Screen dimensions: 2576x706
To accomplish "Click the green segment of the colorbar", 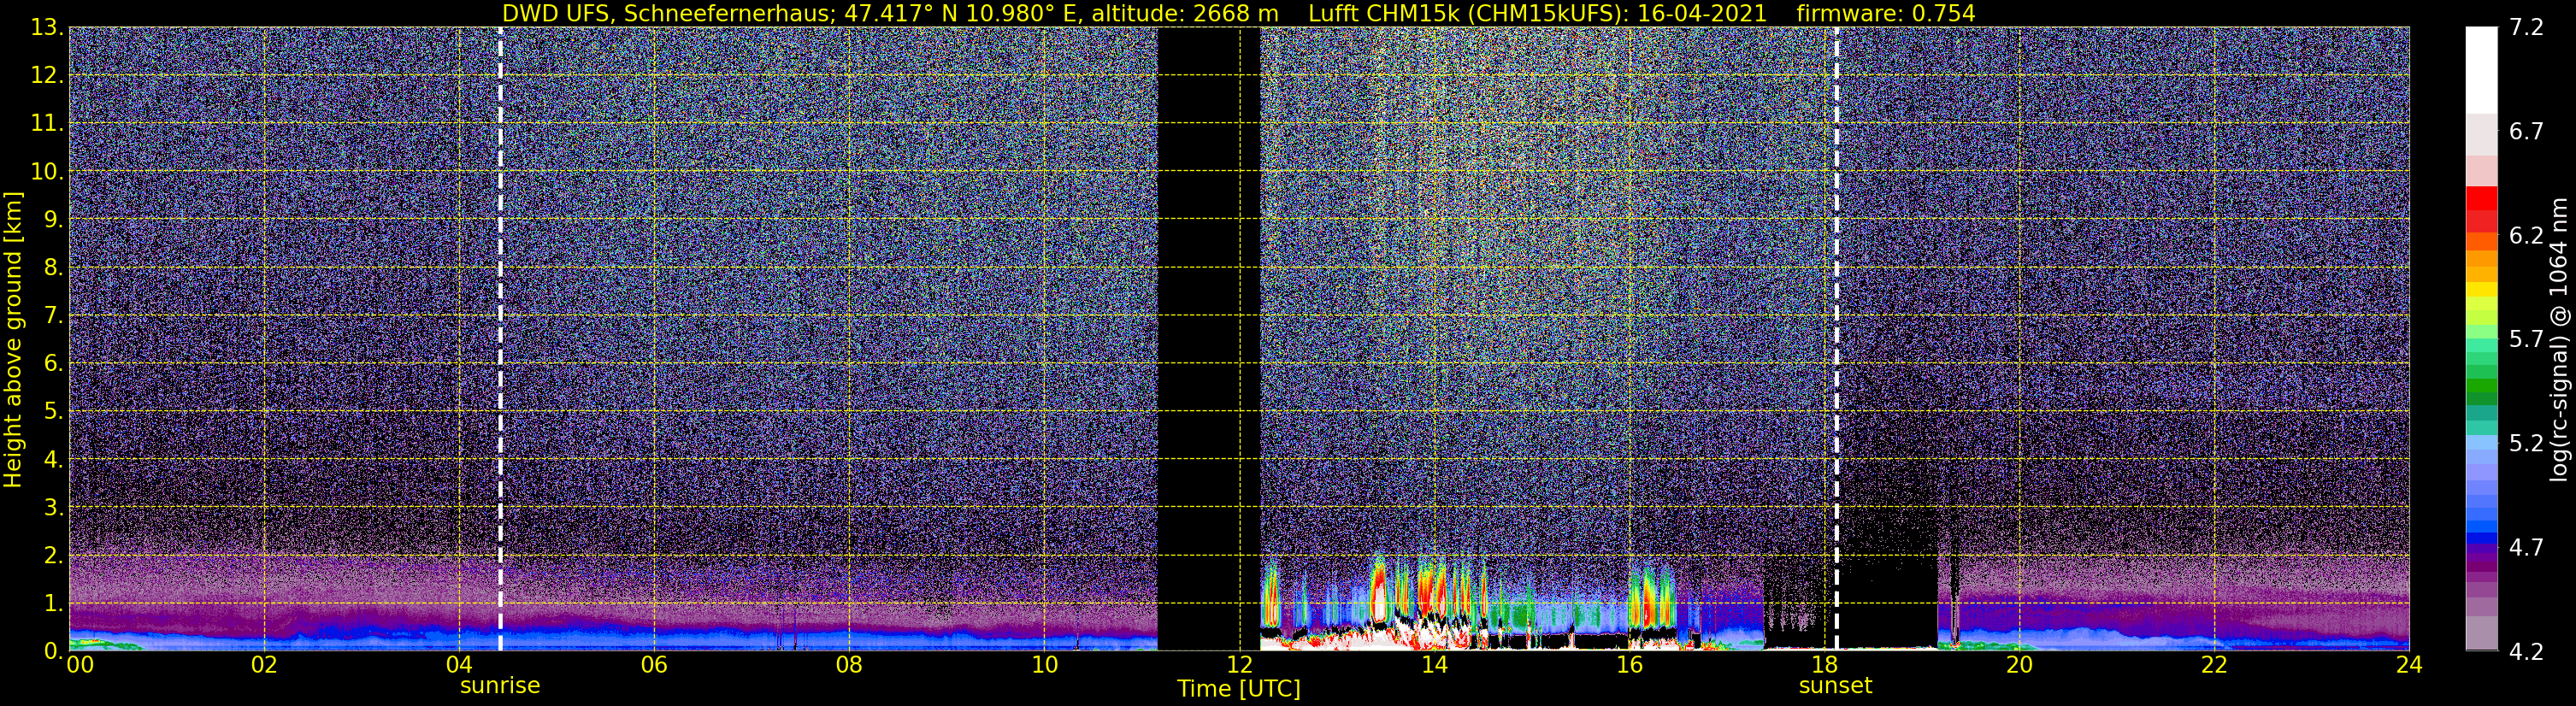I will point(2482,384).
